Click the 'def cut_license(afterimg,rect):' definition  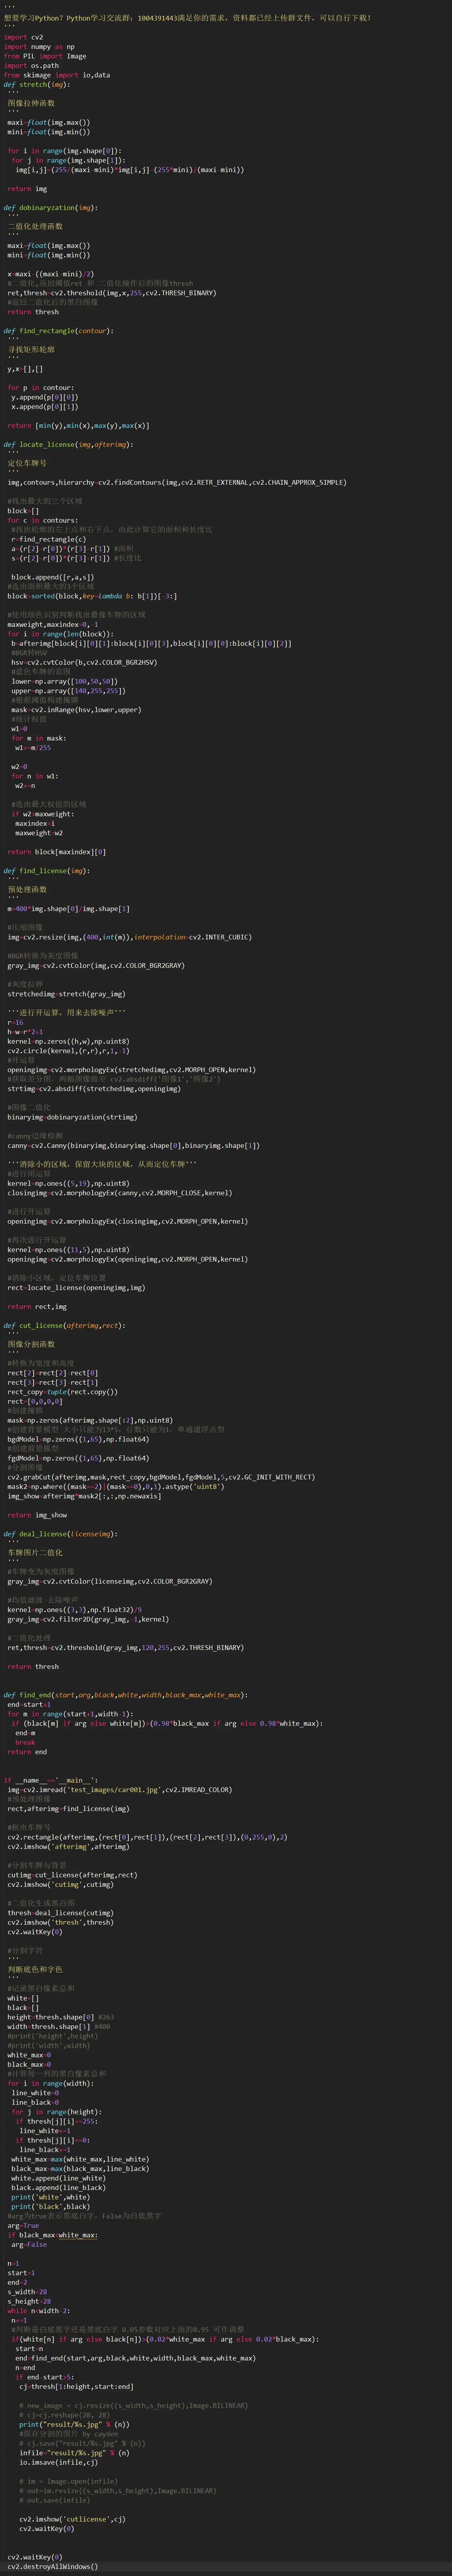pyautogui.click(x=65, y=1326)
